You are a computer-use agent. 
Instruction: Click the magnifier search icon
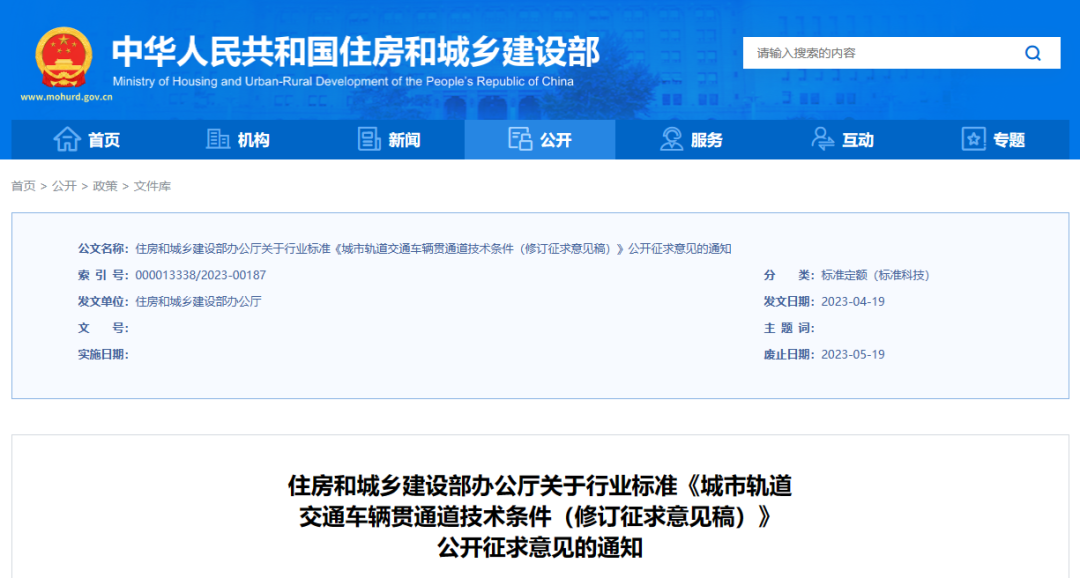[1033, 53]
